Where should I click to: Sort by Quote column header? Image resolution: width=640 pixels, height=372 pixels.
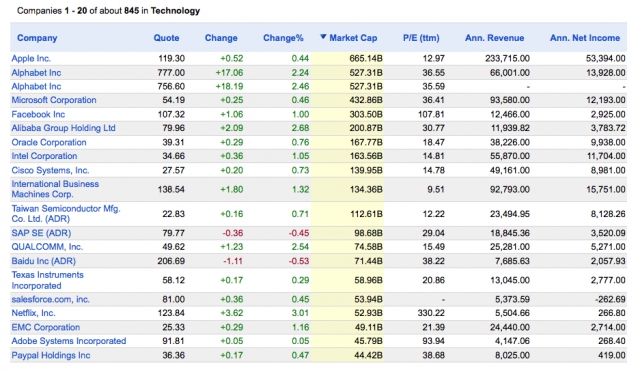(x=166, y=38)
